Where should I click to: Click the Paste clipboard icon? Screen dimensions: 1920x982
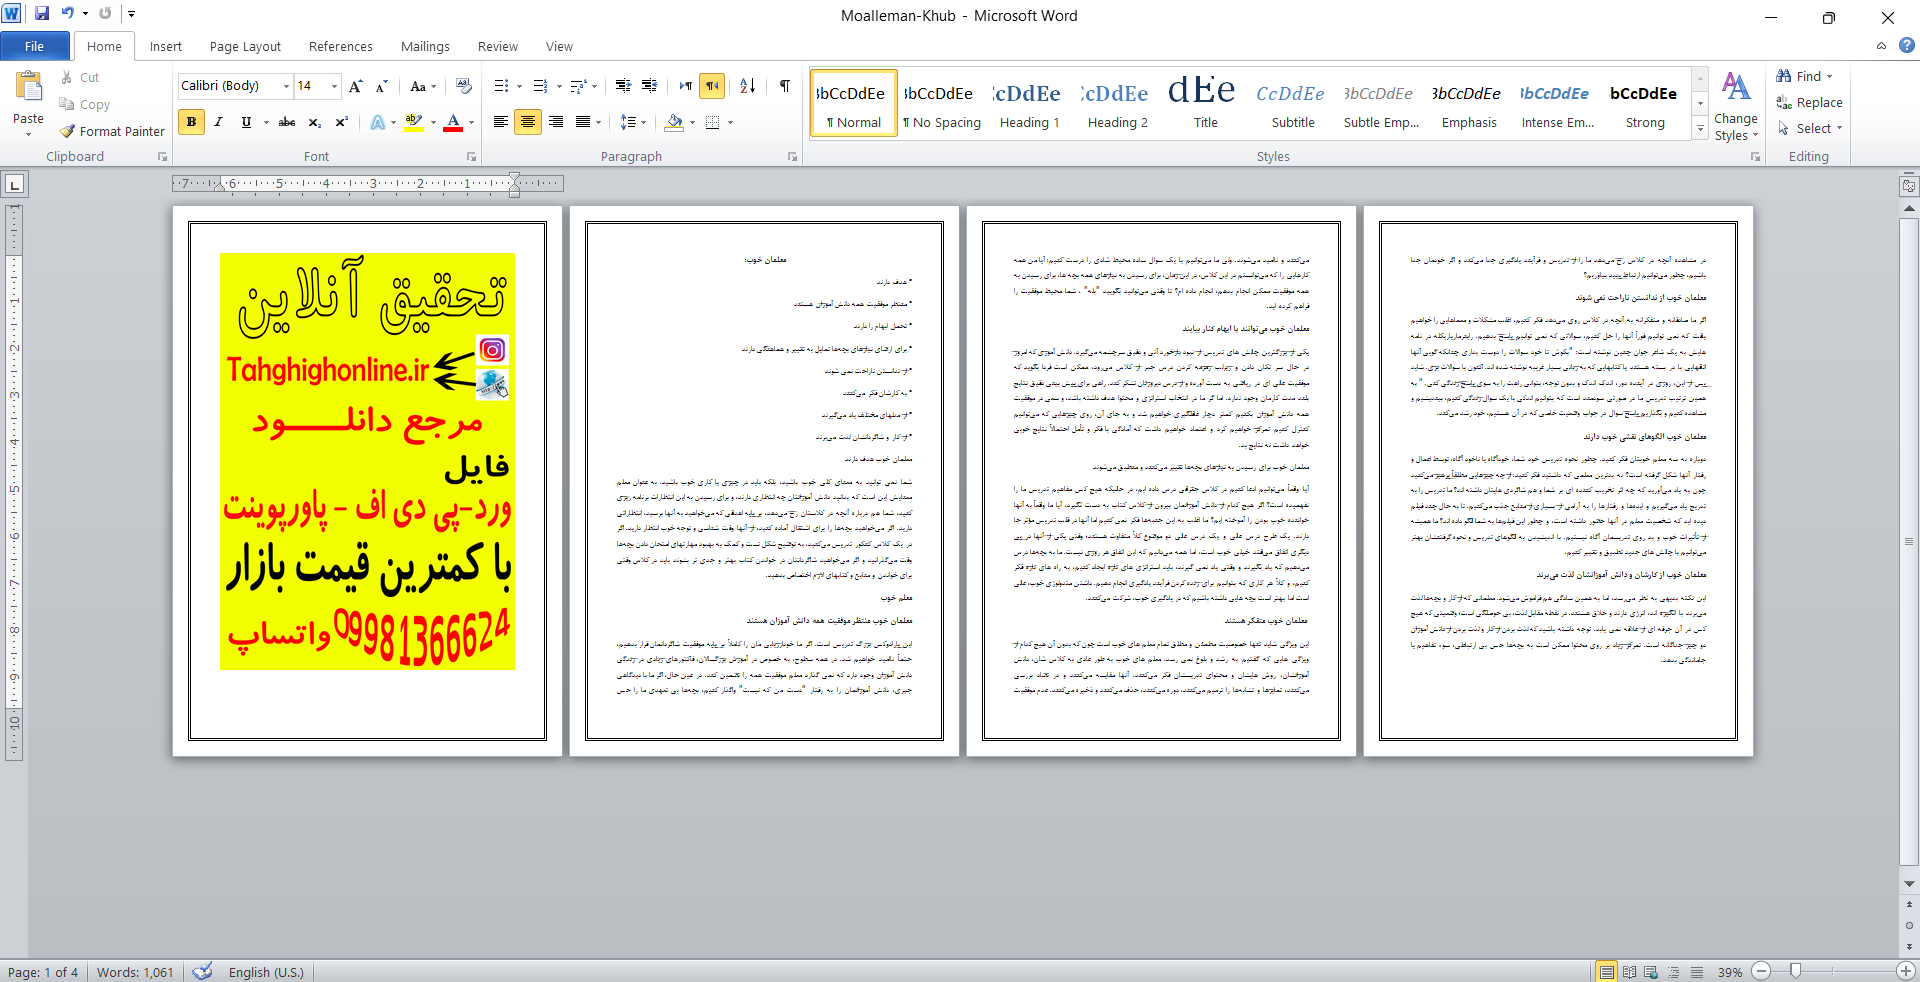28,87
